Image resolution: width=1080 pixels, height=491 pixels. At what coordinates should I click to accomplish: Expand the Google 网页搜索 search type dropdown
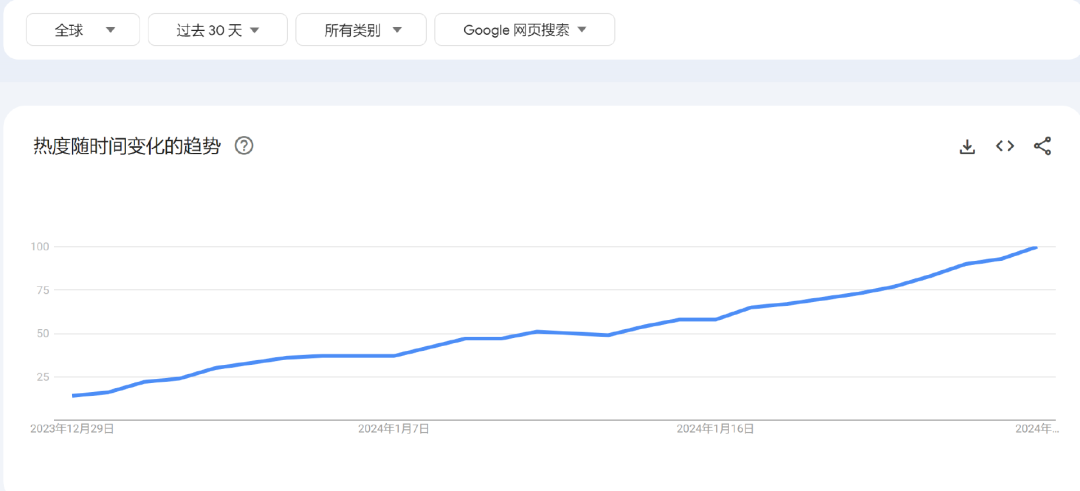point(524,30)
